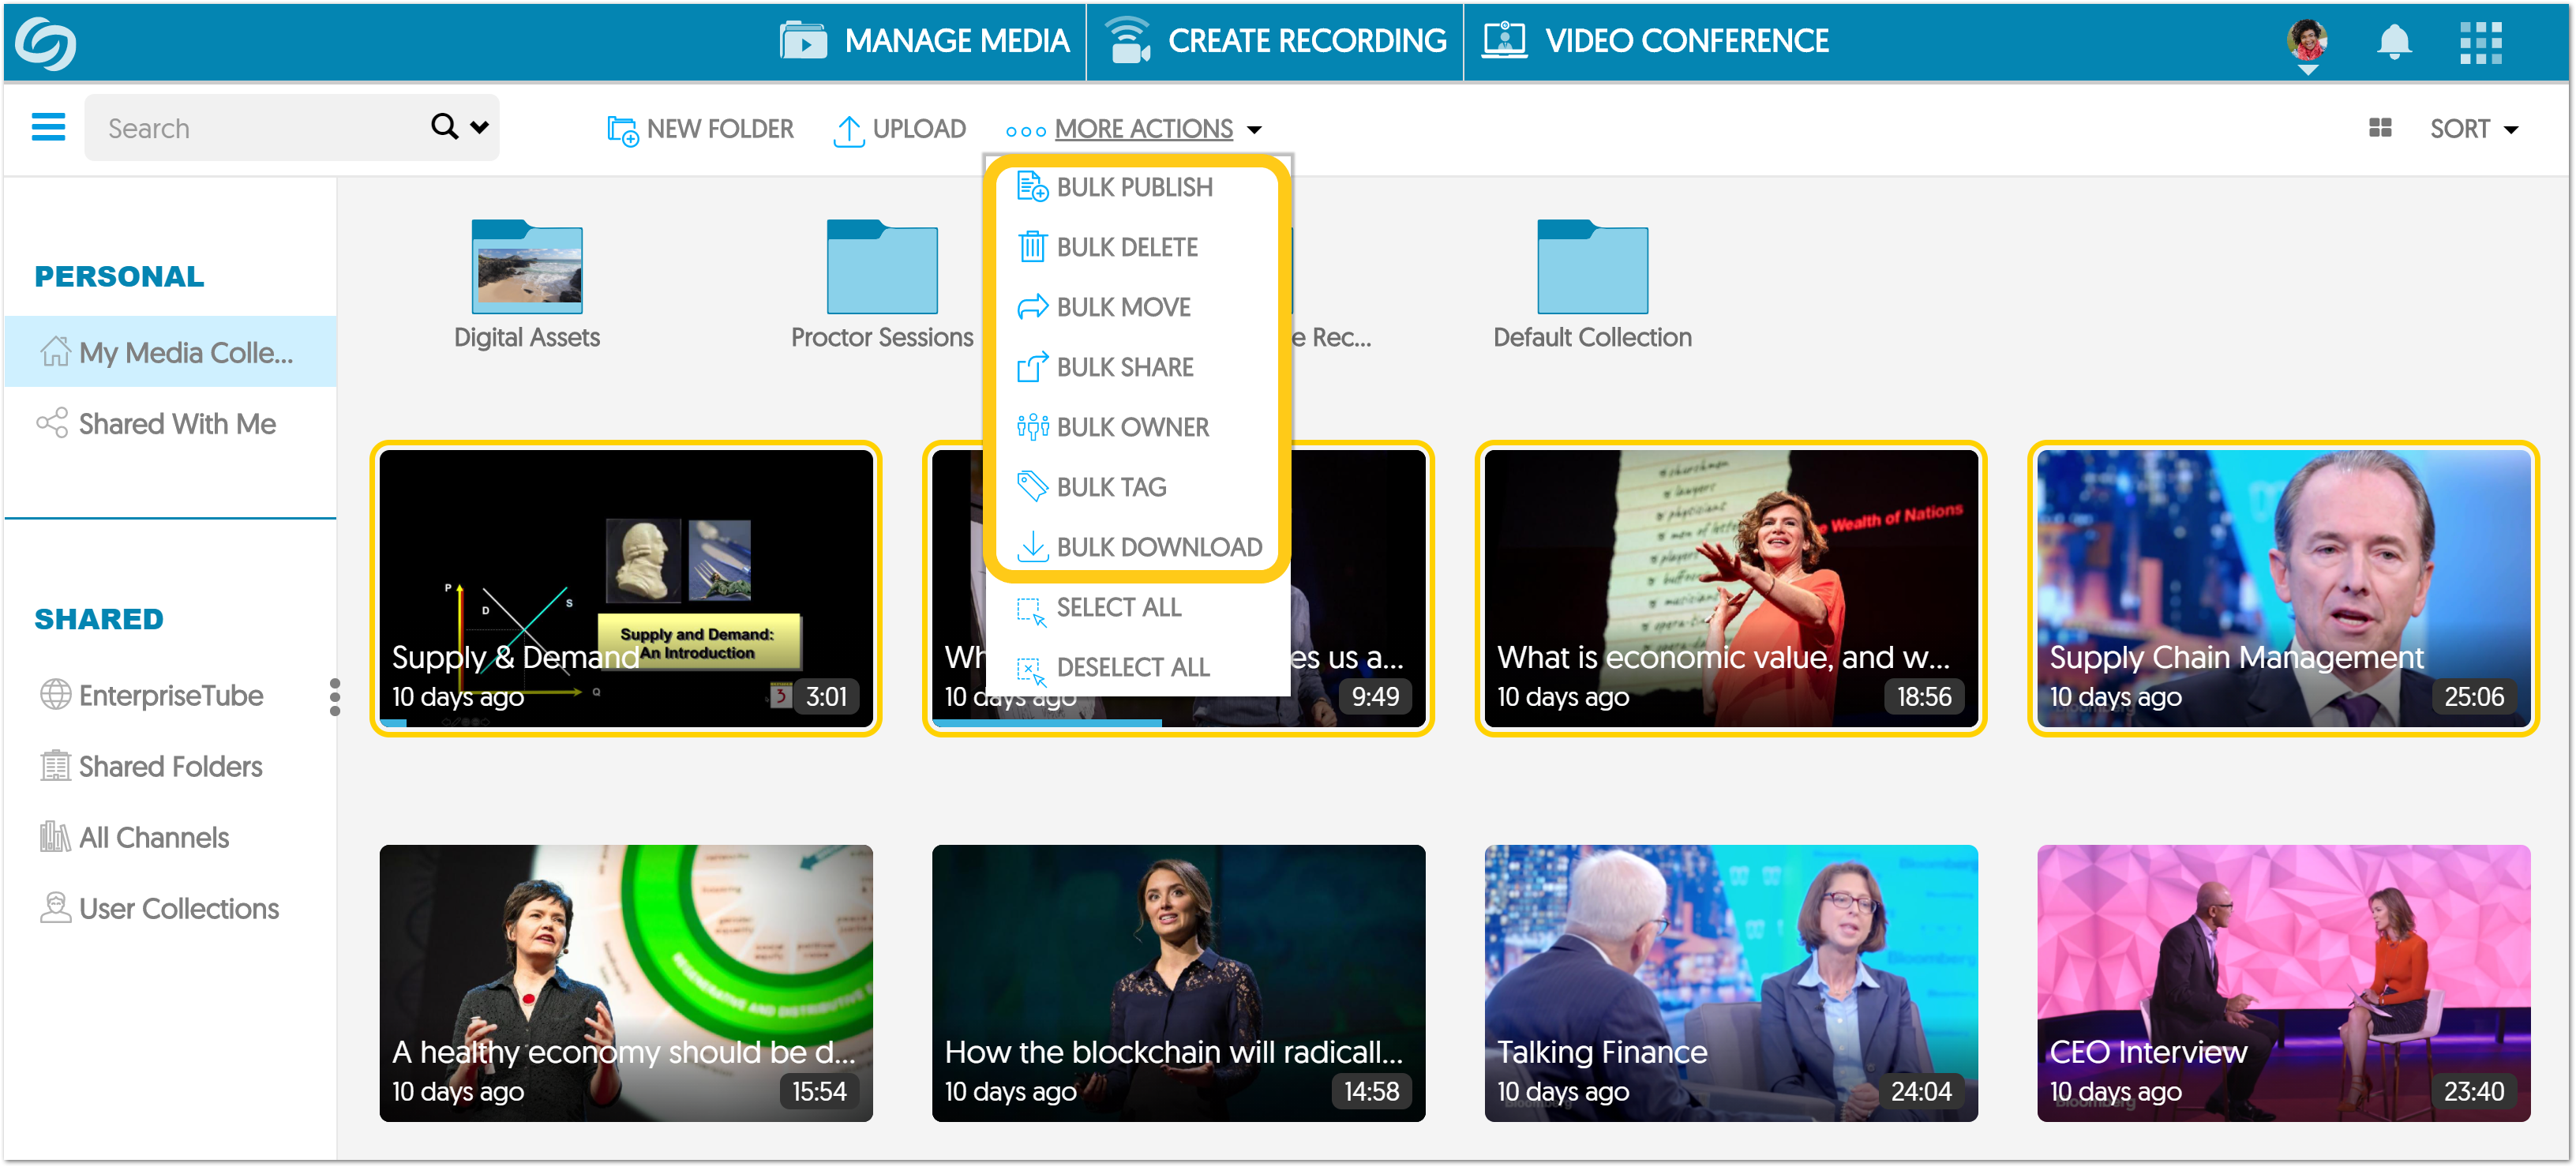Open the Manage Media section
Screen dimensions: 2576x1167
click(927, 40)
